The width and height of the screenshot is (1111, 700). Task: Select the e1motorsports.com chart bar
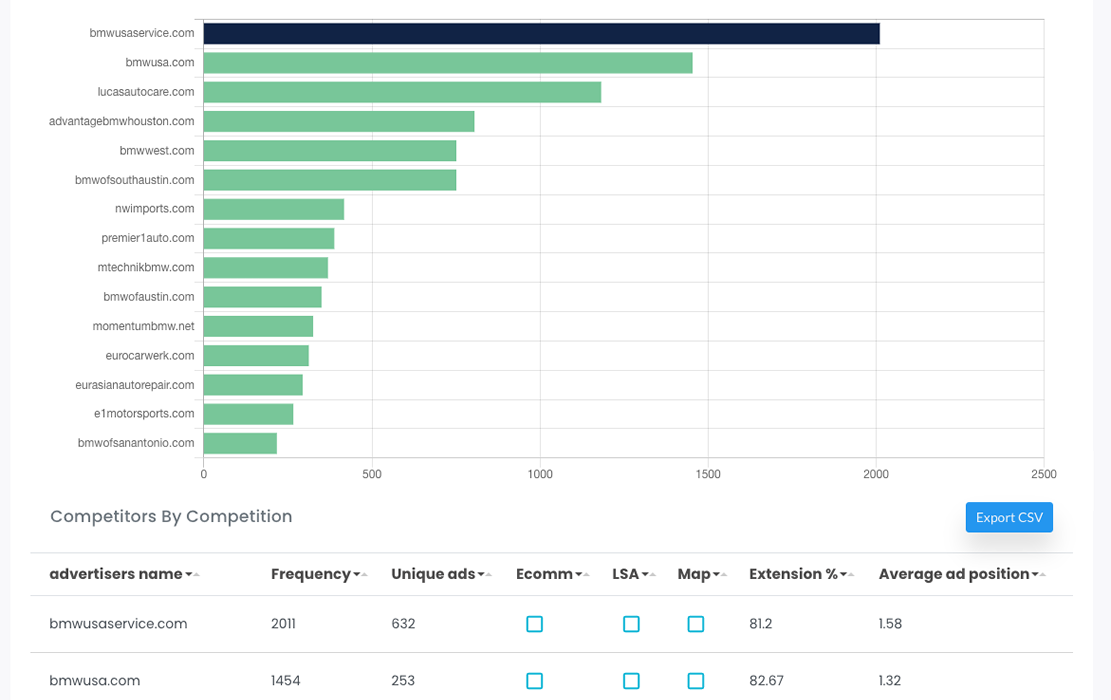(248, 414)
